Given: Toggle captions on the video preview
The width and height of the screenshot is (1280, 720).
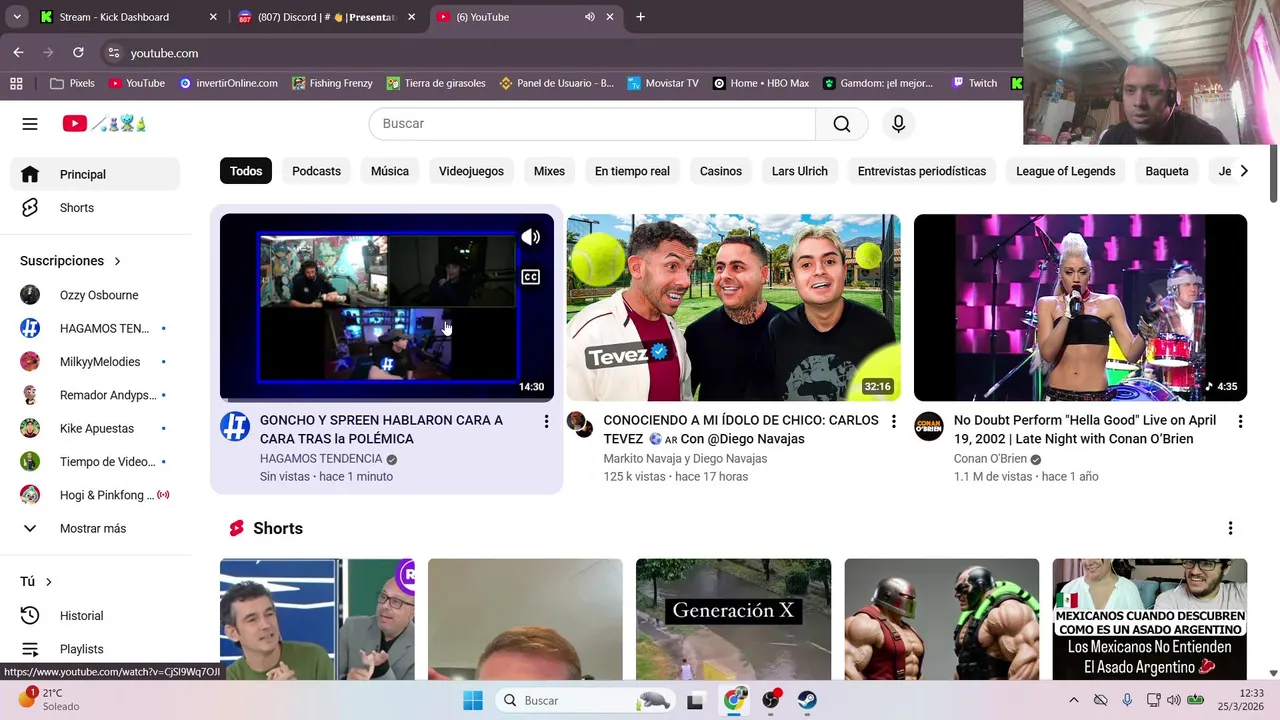Looking at the screenshot, I should pyautogui.click(x=530, y=277).
